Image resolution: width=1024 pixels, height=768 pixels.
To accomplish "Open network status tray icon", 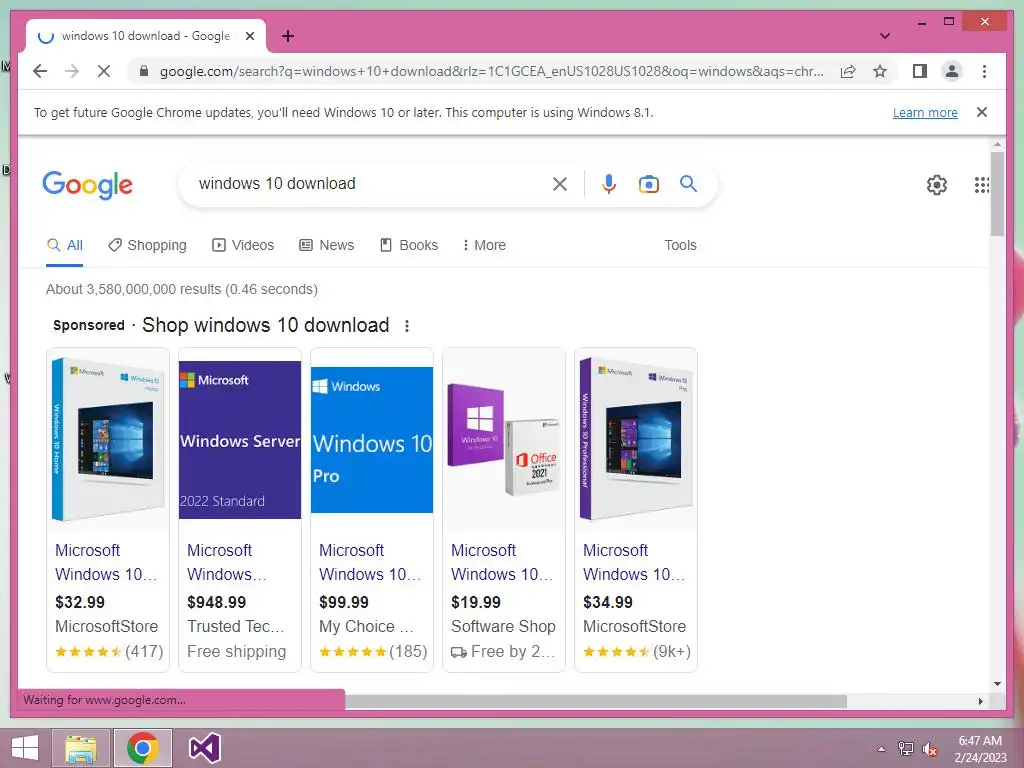I will (906, 749).
